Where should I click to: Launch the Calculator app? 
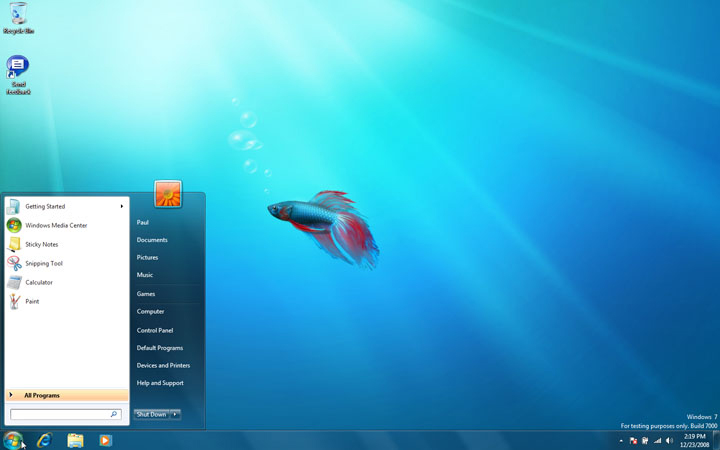point(38,282)
